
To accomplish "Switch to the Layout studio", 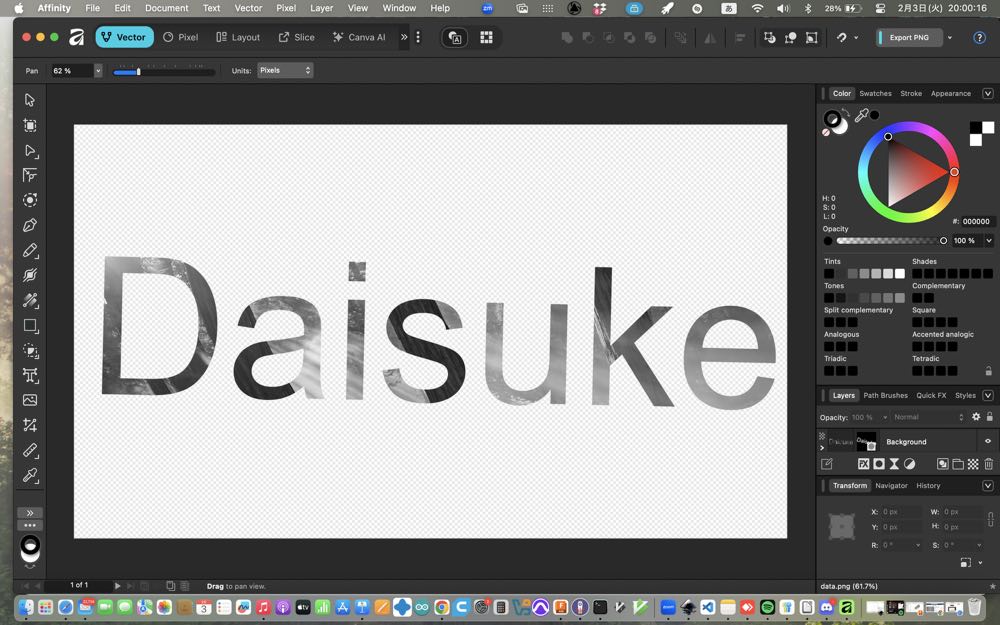I will (238, 37).
